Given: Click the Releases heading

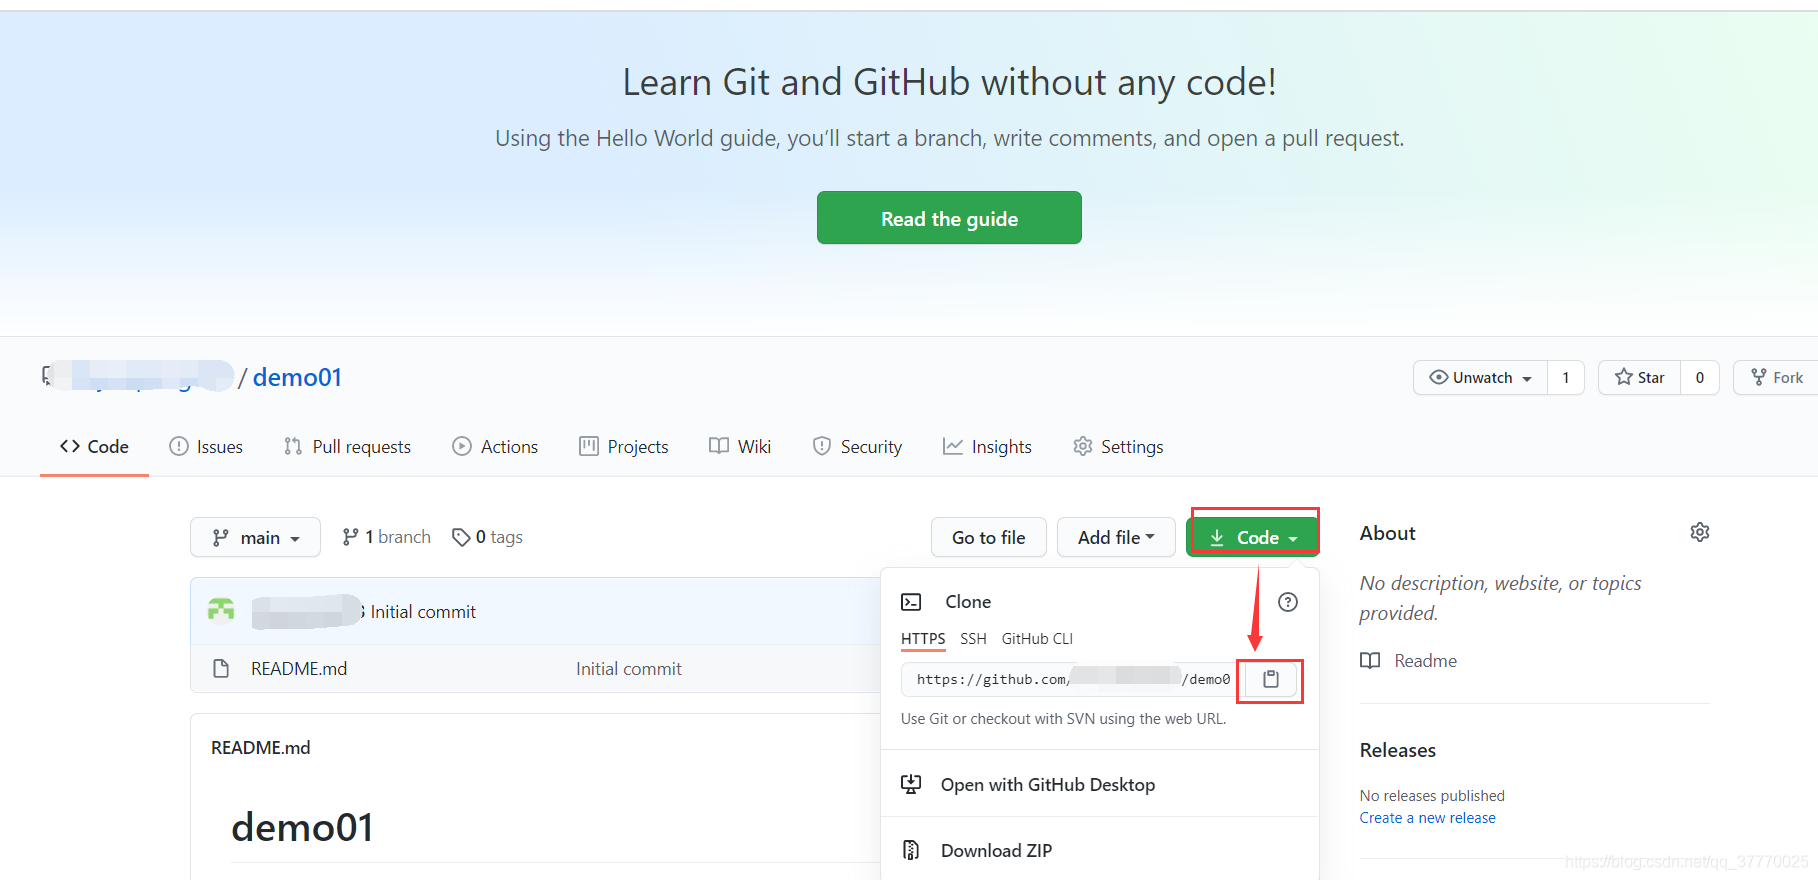Looking at the screenshot, I should 1397,750.
